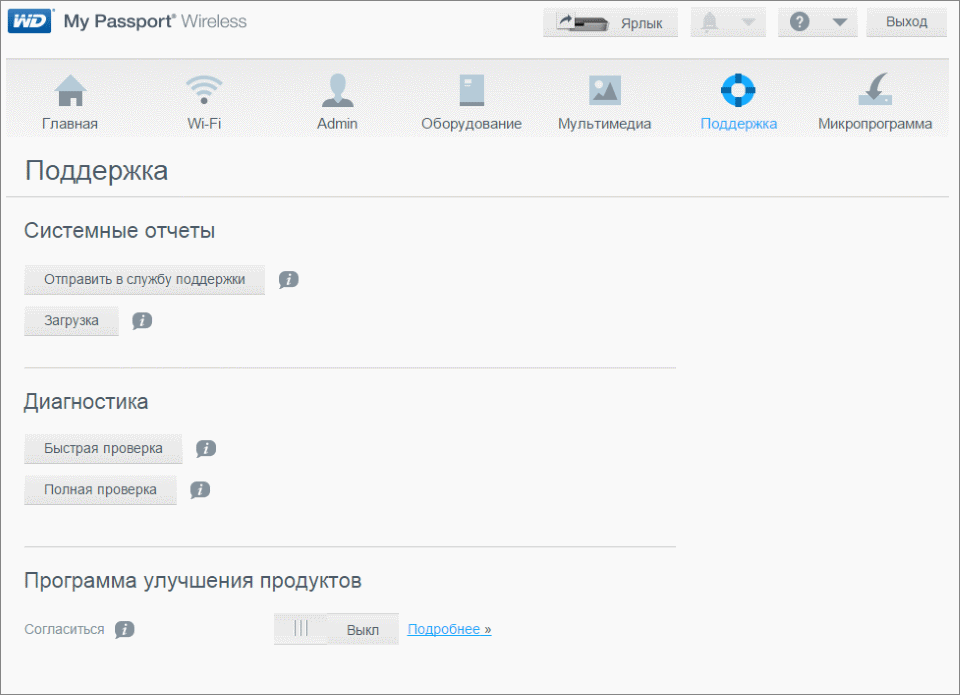Show info tooltip for Быстрая проверка
Image resolution: width=960 pixels, height=695 pixels.
(x=206, y=449)
